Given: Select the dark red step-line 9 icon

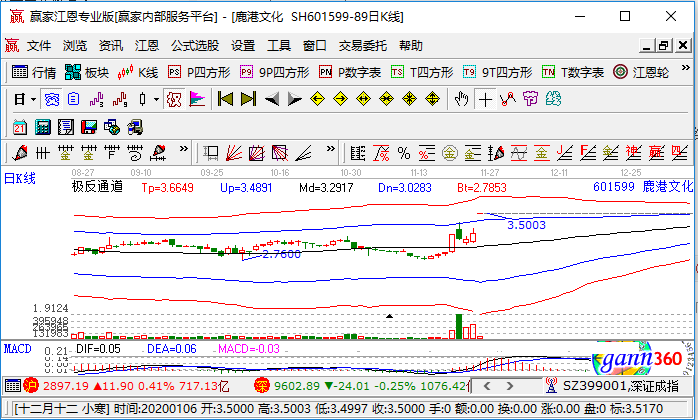Looking at the screenshot, I should tap(120, 99).
